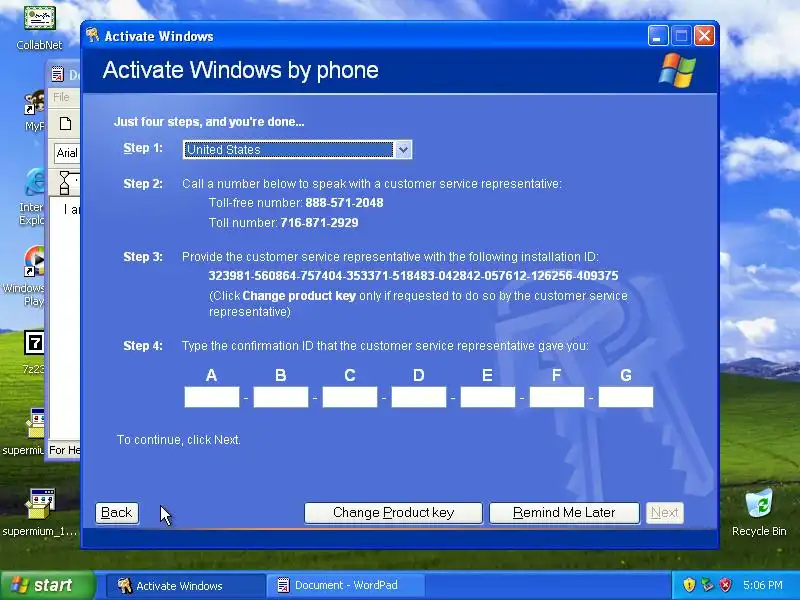This screenshot has width=800, height=600.
Task: Click the taskbar clock showing 5:06 PM
Action: 763,585
